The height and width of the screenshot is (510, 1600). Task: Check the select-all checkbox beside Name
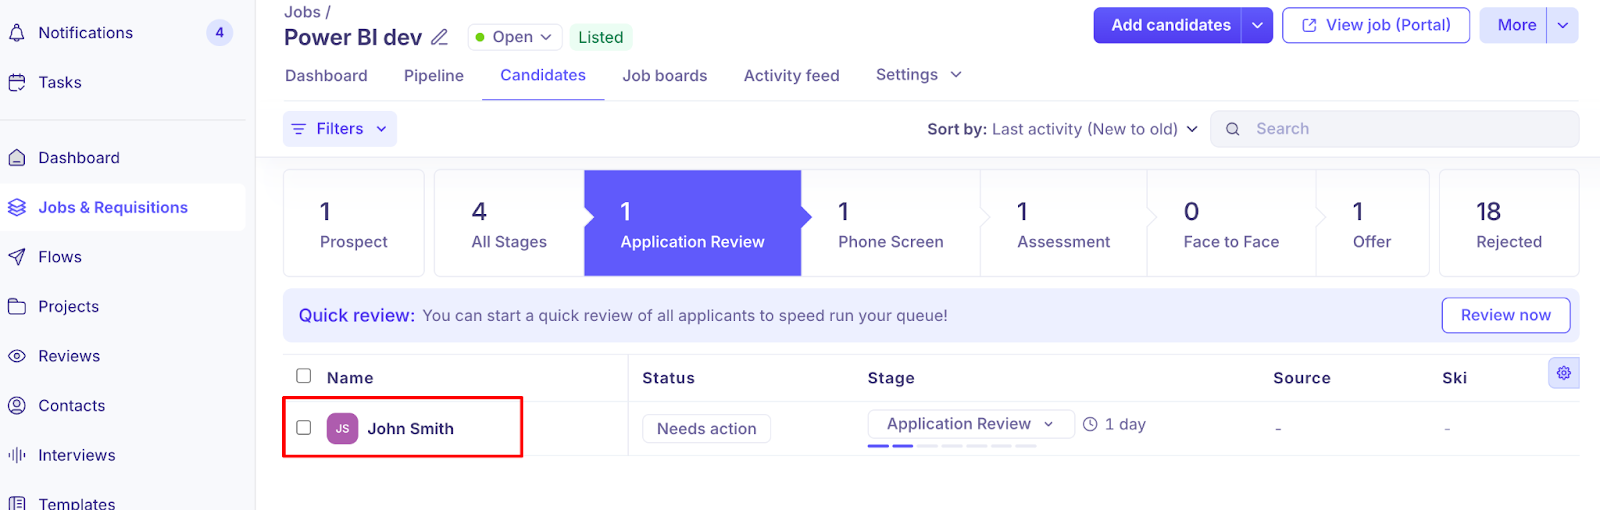304,376
